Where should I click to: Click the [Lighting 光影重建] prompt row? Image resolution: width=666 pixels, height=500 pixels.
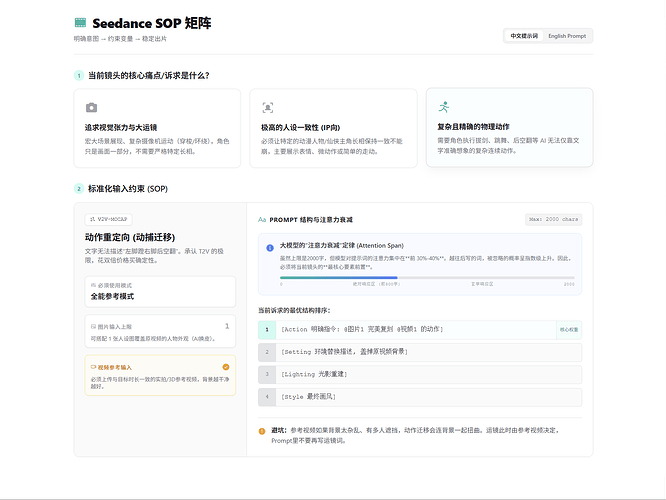[x=420, y=375]
